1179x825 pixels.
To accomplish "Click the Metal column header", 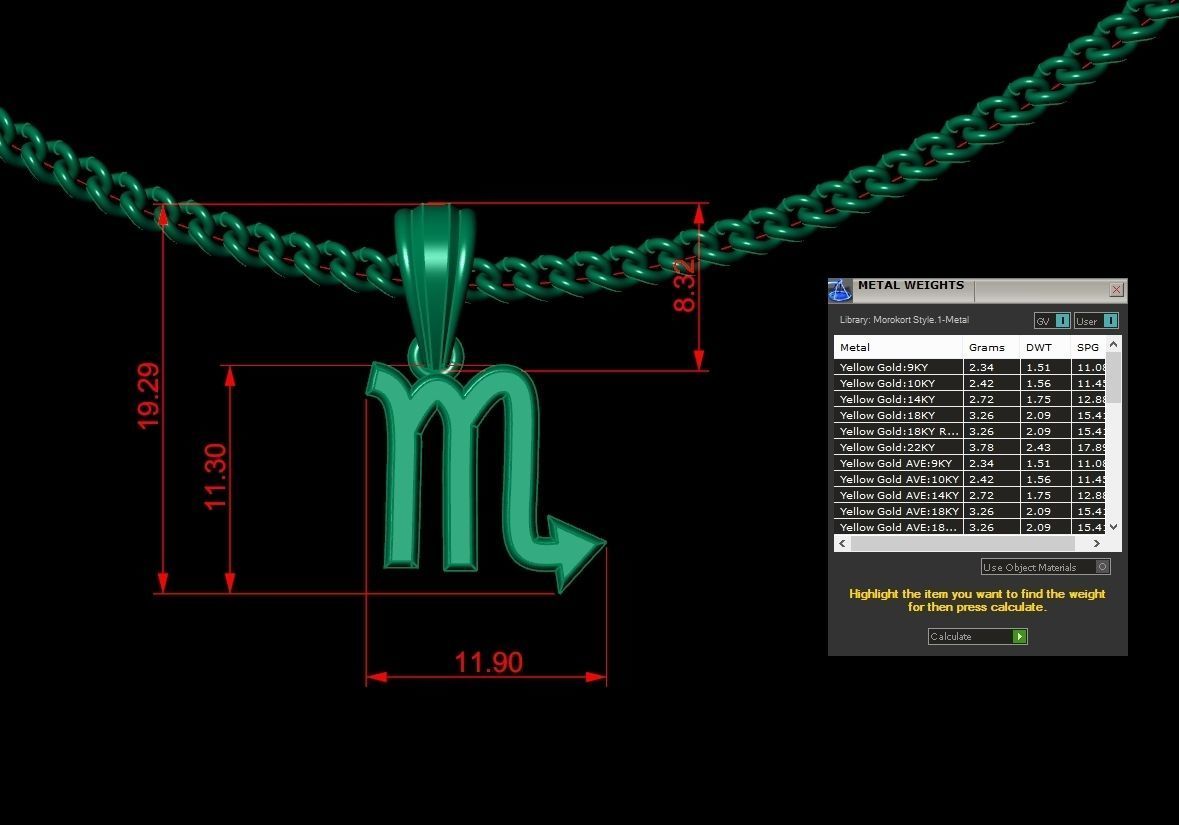I will (899, 347).
